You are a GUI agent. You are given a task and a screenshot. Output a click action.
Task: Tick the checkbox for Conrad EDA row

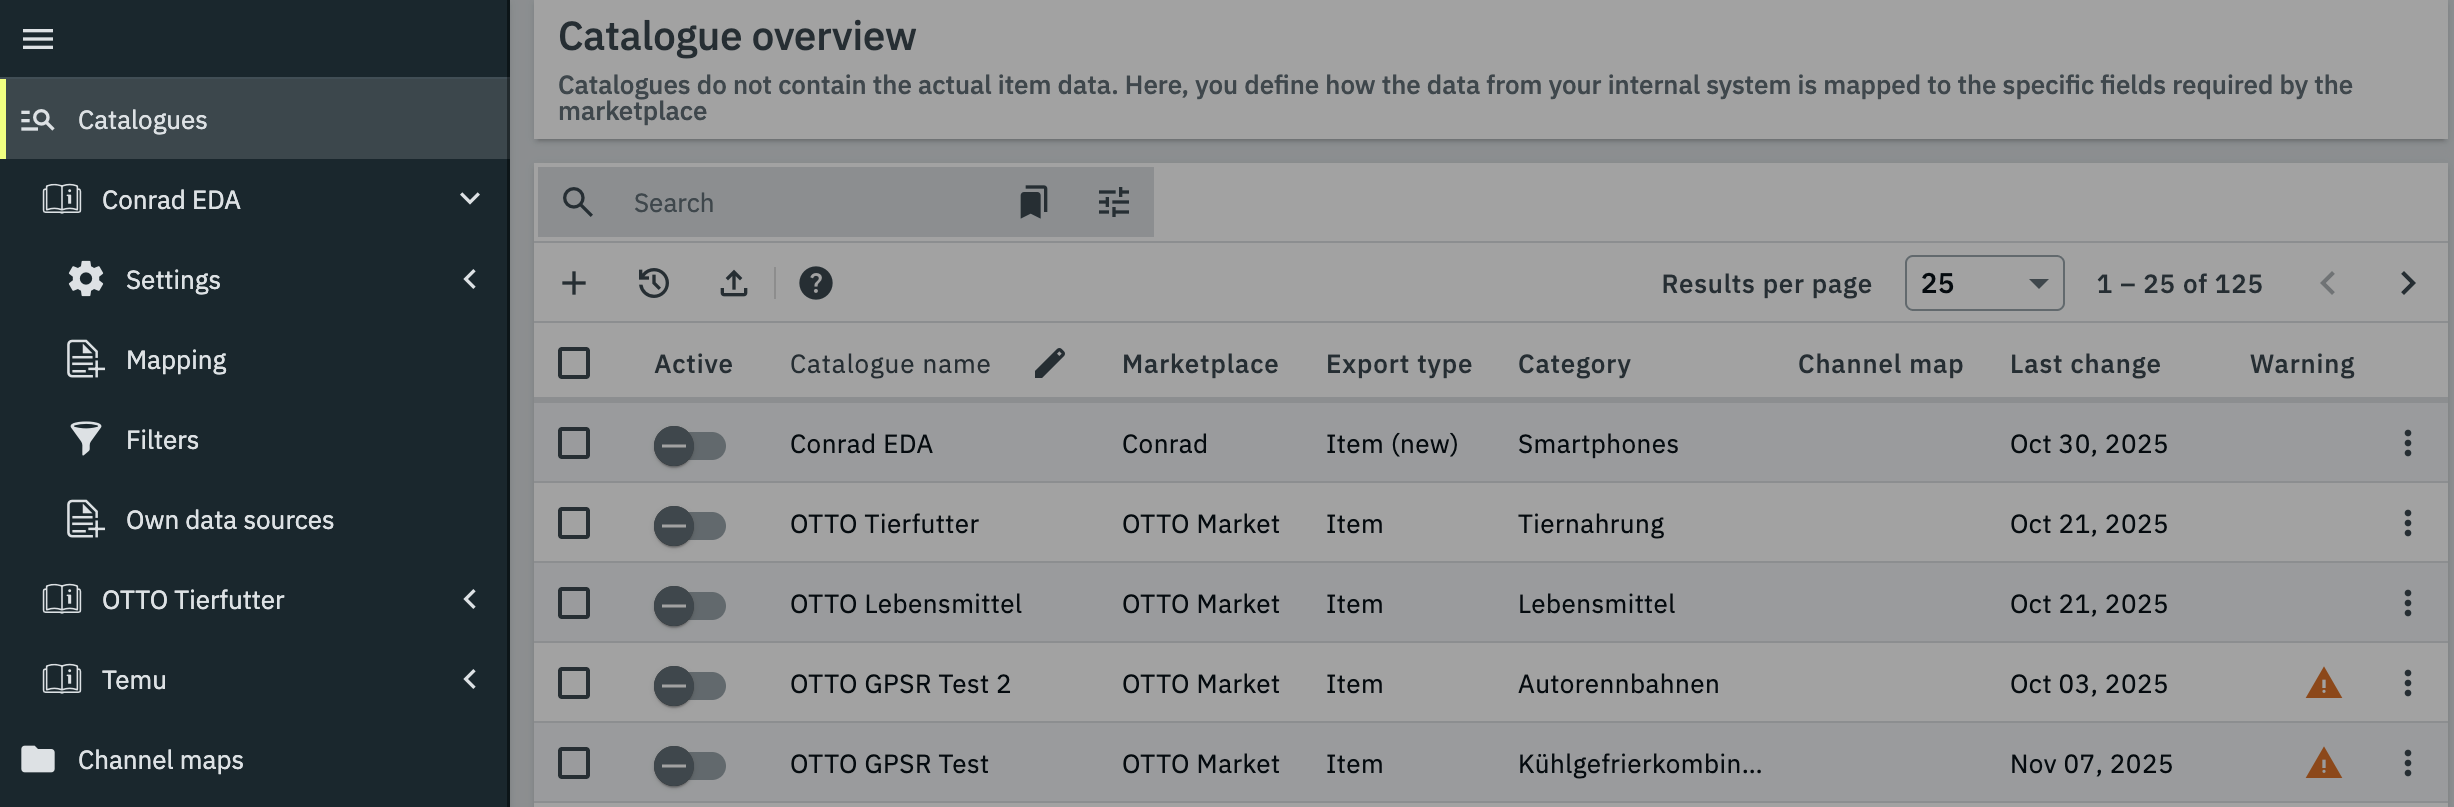point(574,443)
